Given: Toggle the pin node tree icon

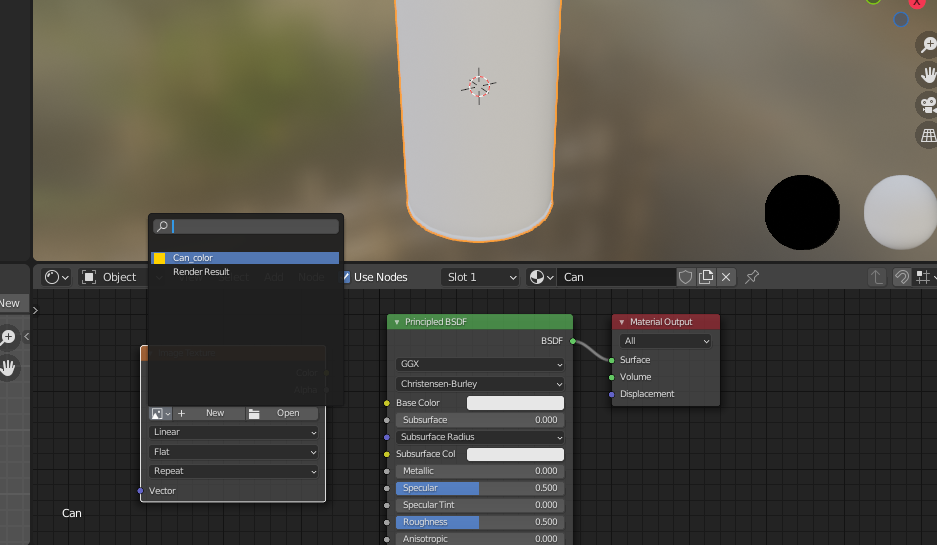Looking at the screenshot, I should pos(752,277).
